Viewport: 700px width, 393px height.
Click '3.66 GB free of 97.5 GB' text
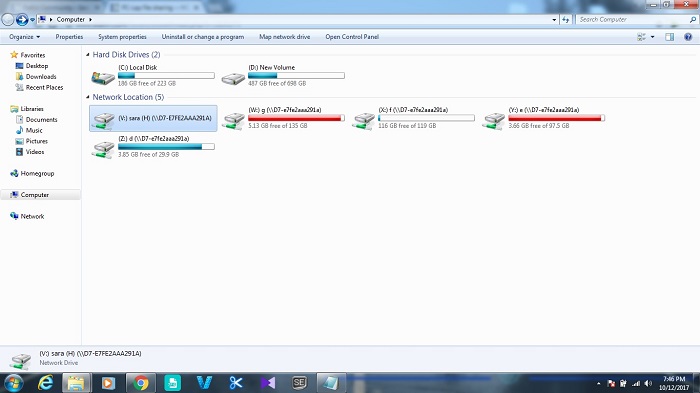pos(539,126)
